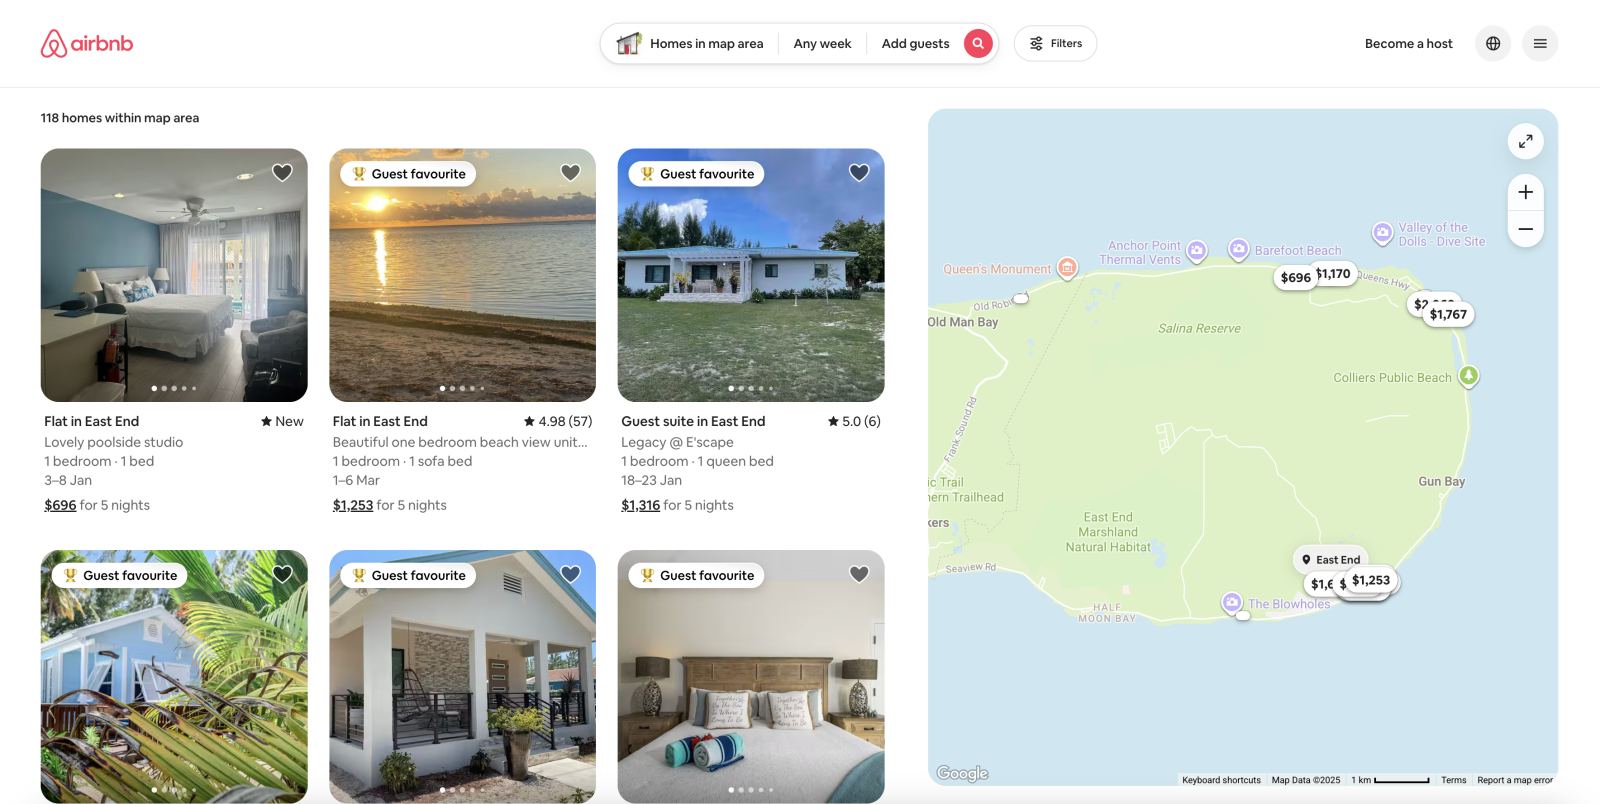The image size is (1600, 804).
Task: Heart the Legacy @ E'scape listing
Action: [x=859, y=172]
